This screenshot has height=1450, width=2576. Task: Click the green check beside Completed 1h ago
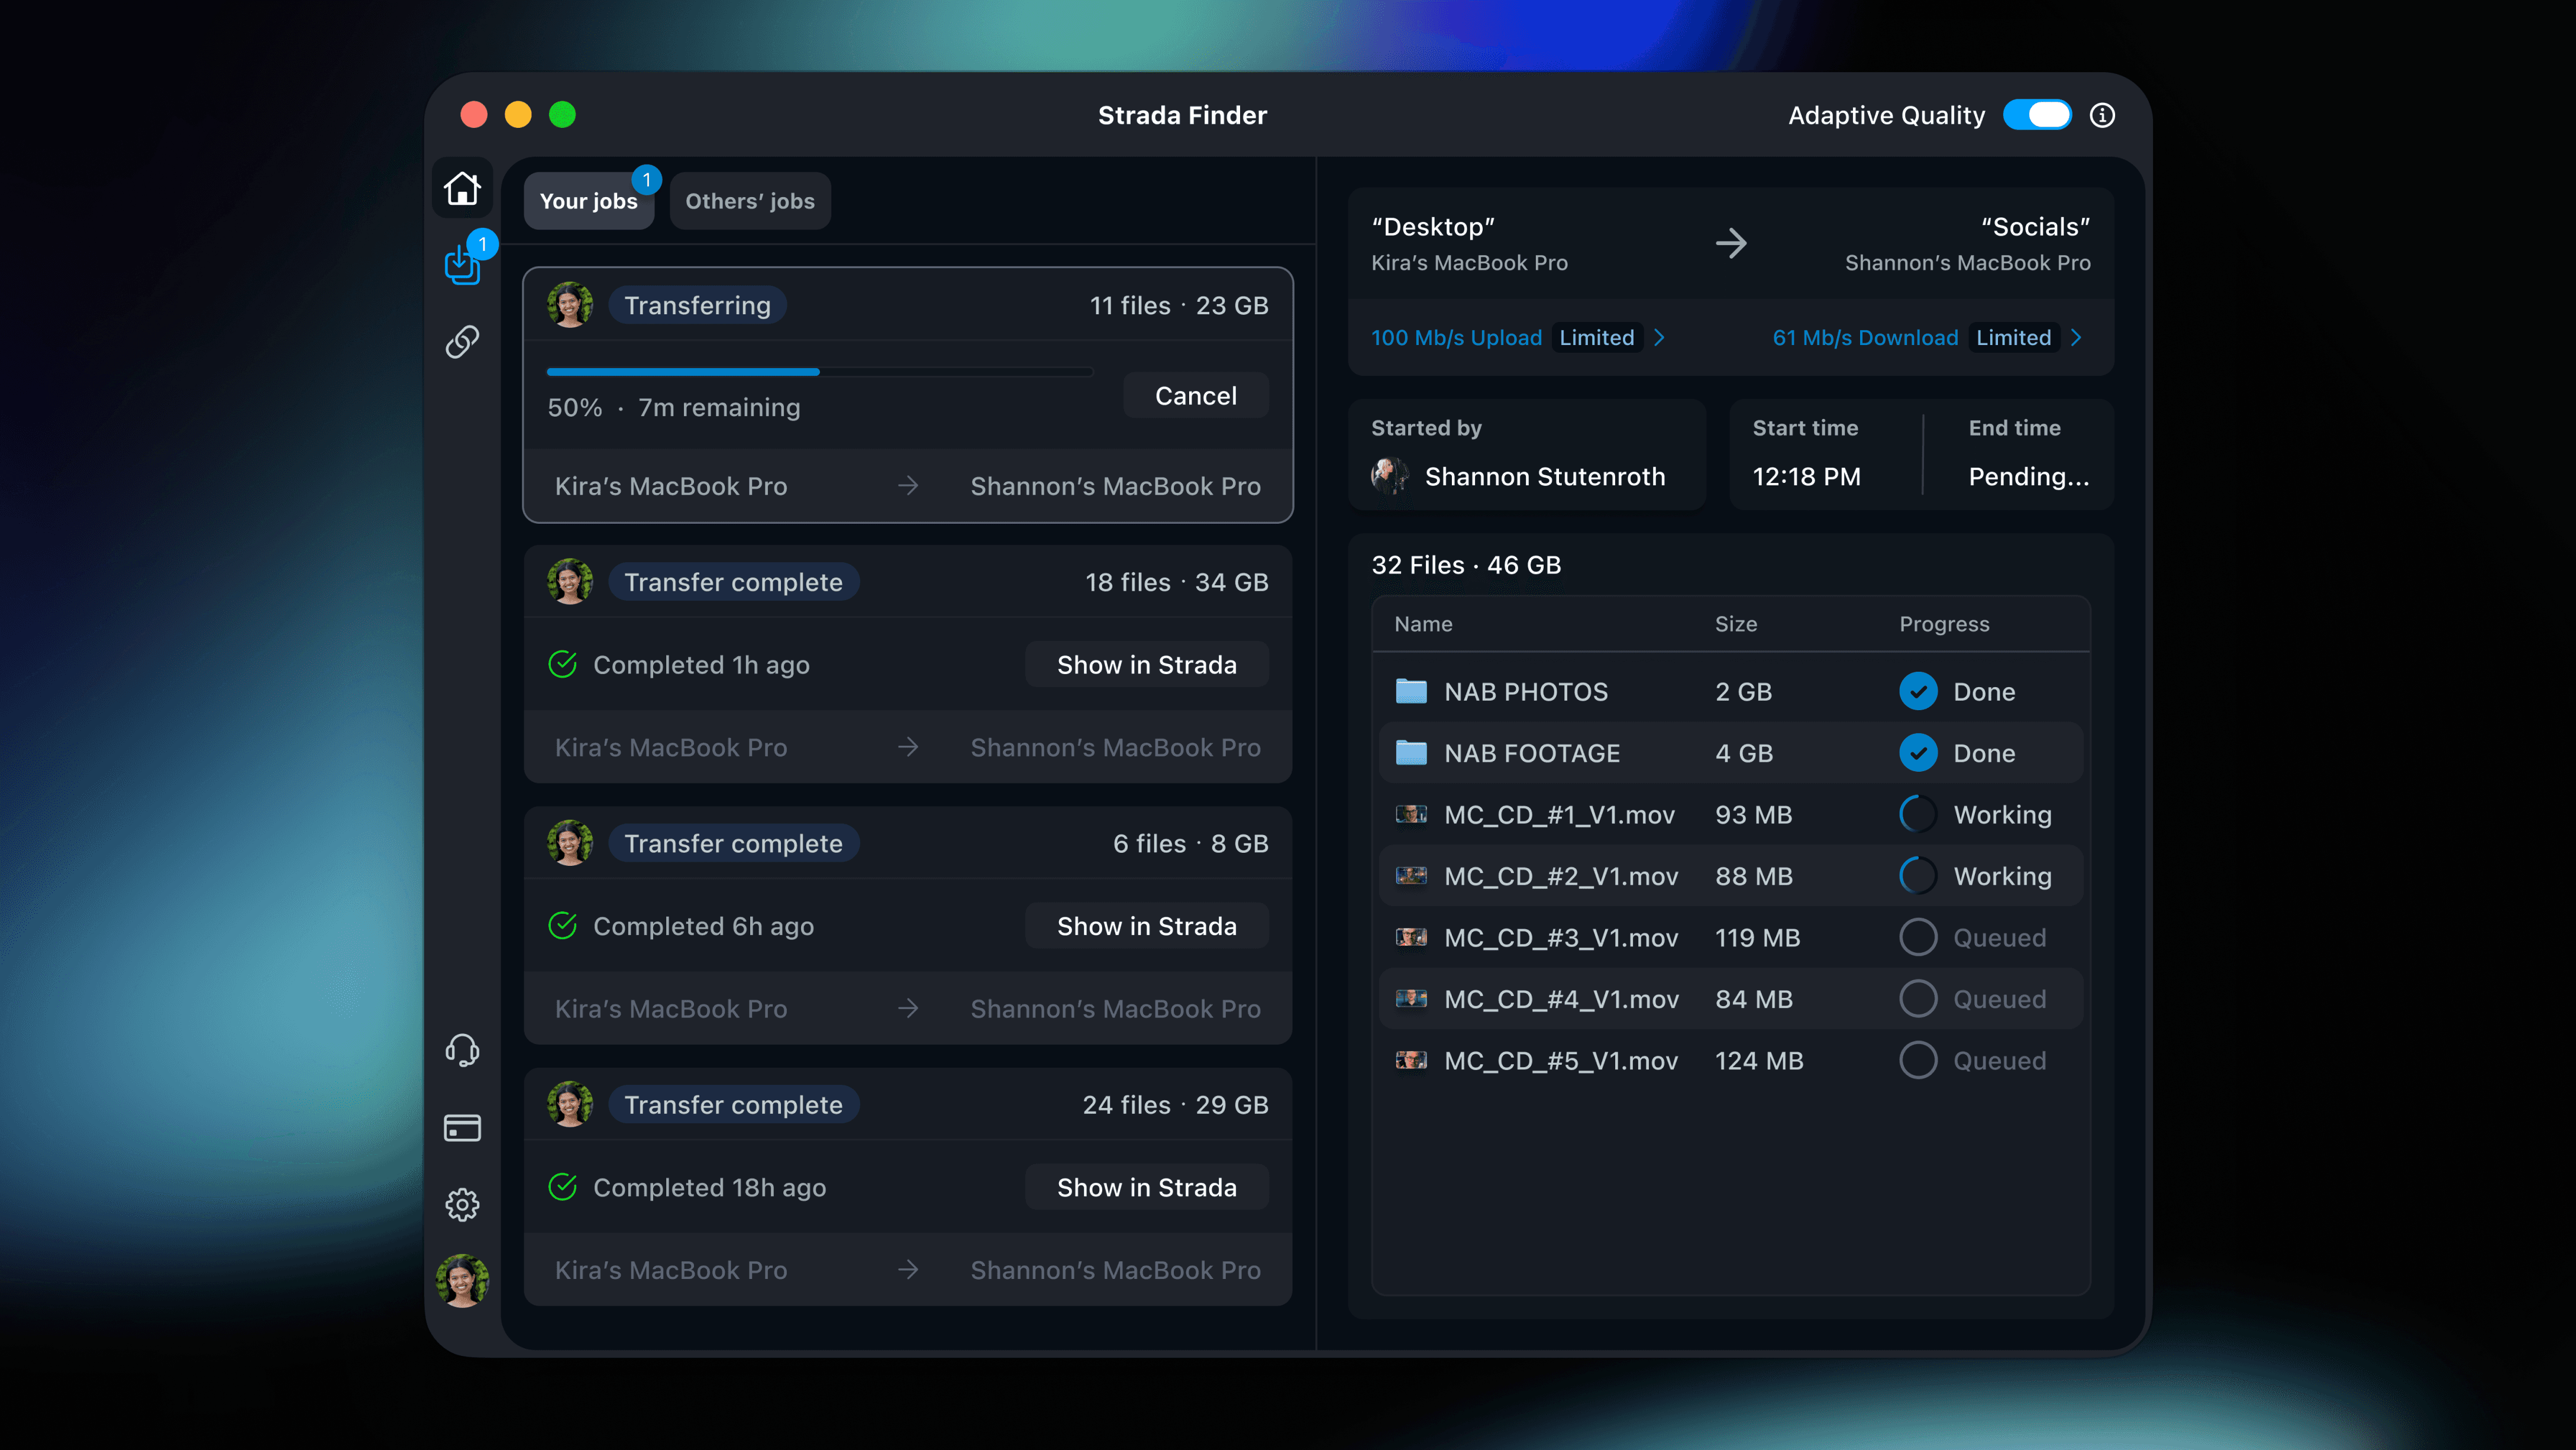pos(563,664)
